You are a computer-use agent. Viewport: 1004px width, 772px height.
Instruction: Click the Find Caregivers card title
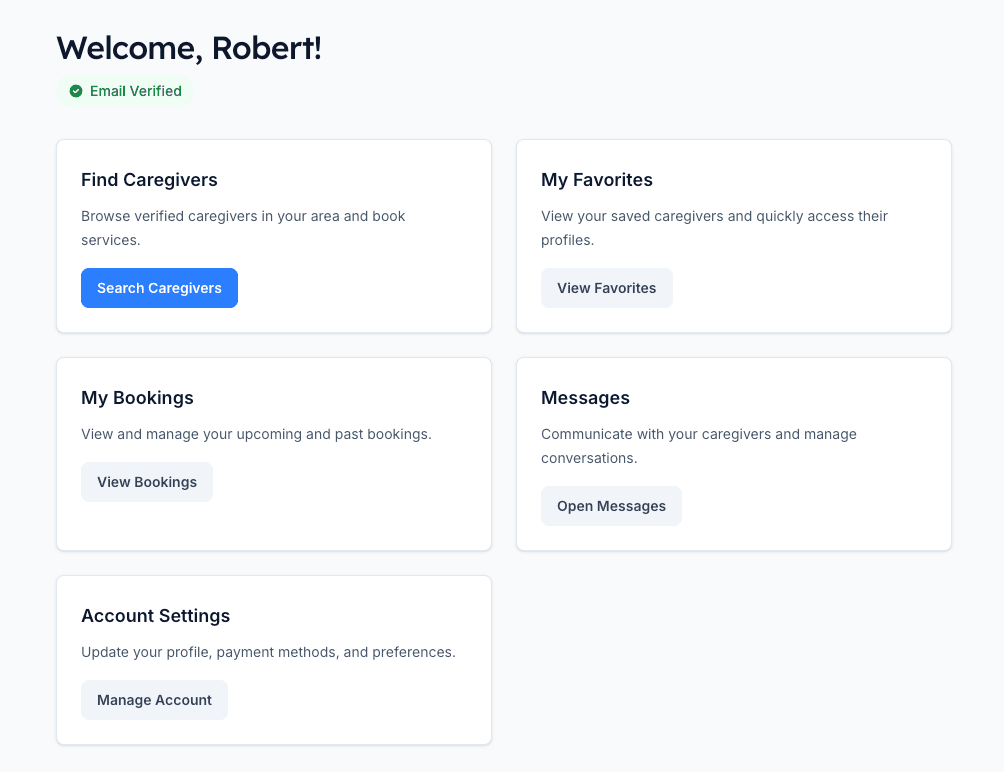(149, 180)
